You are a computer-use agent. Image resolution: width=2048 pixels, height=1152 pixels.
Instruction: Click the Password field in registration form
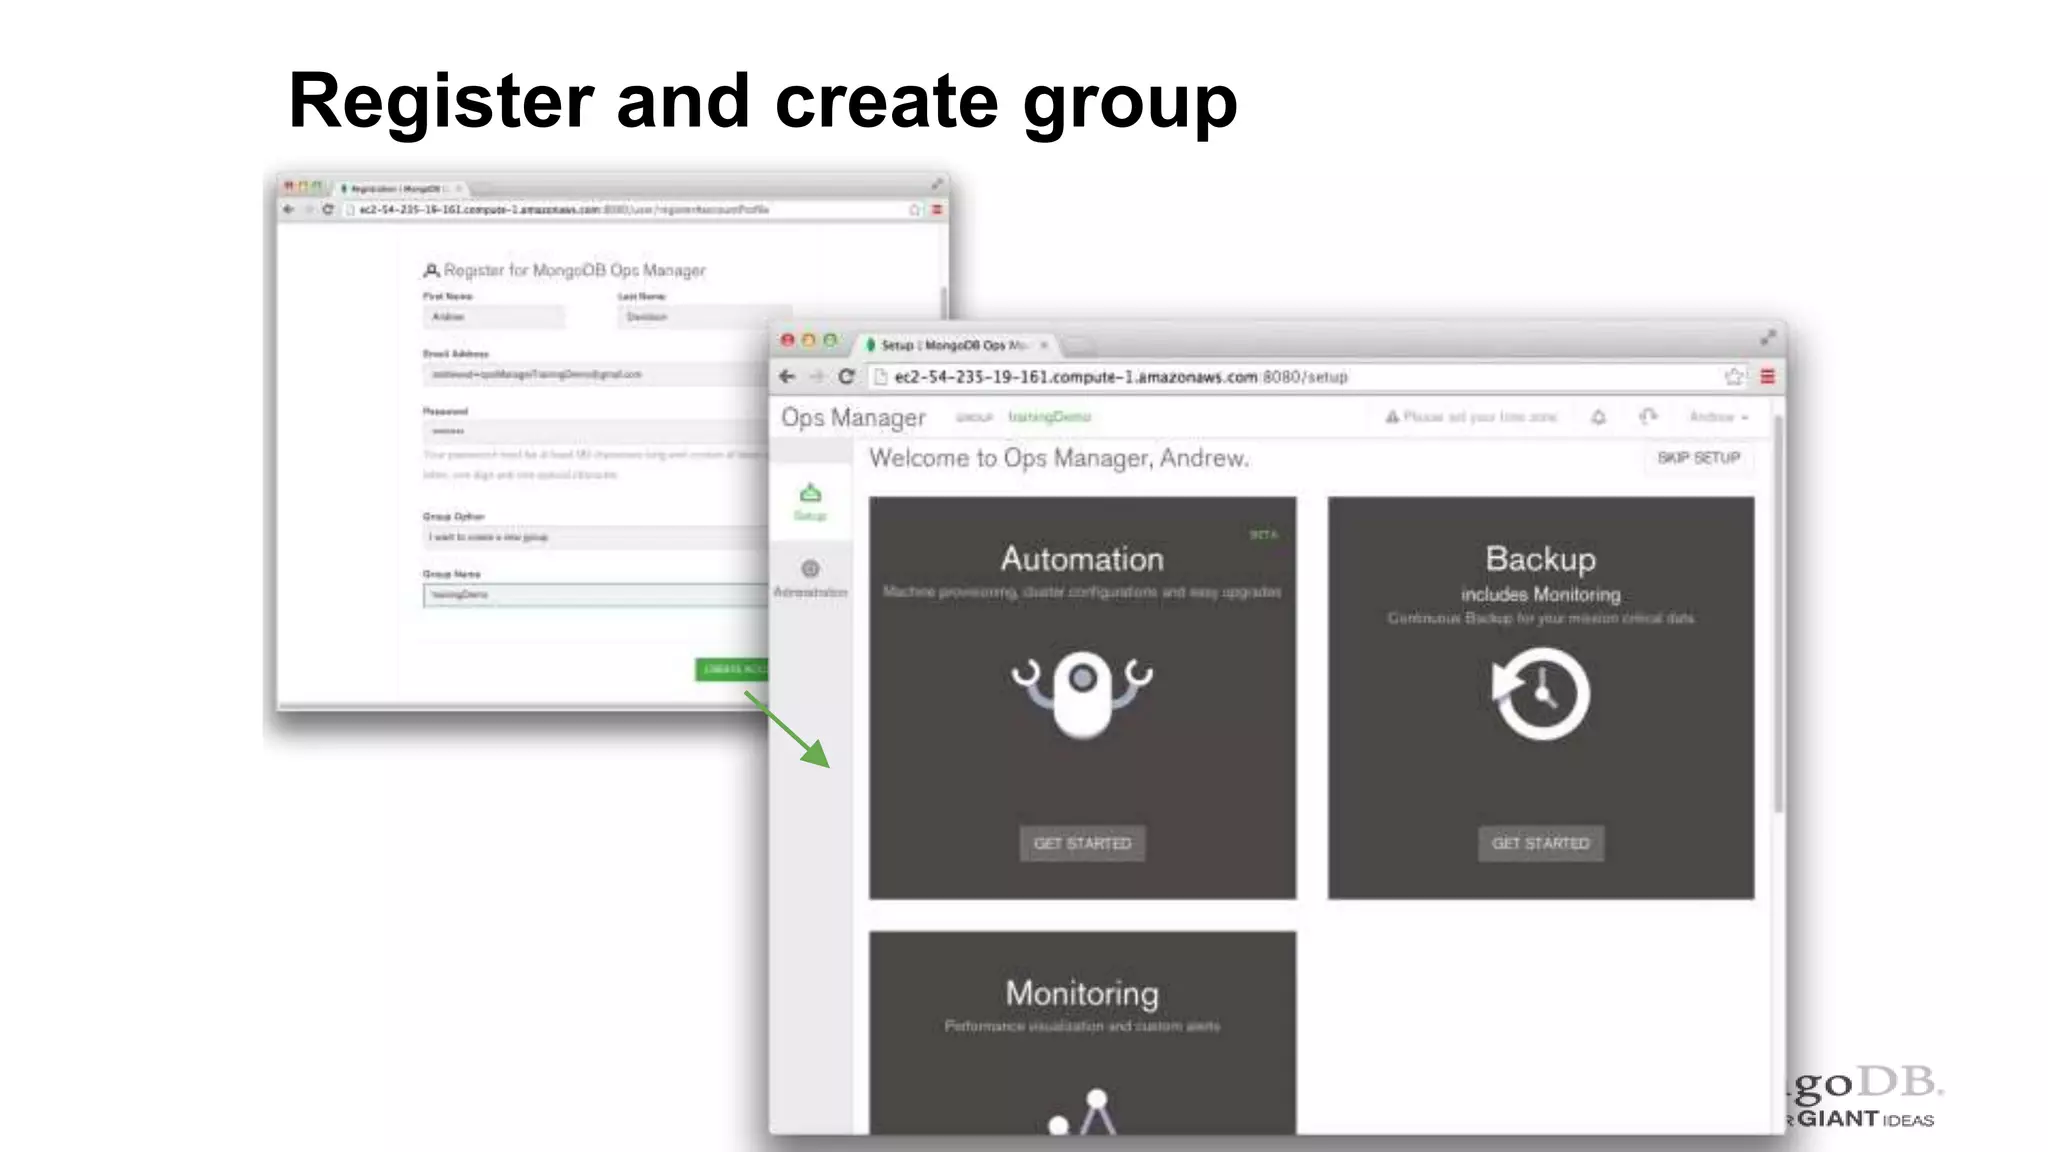tap(596, 431)
